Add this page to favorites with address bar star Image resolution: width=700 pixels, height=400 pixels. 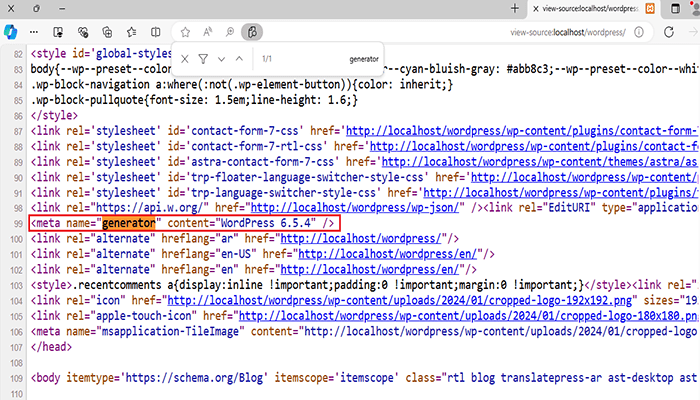tap(185, 32)
